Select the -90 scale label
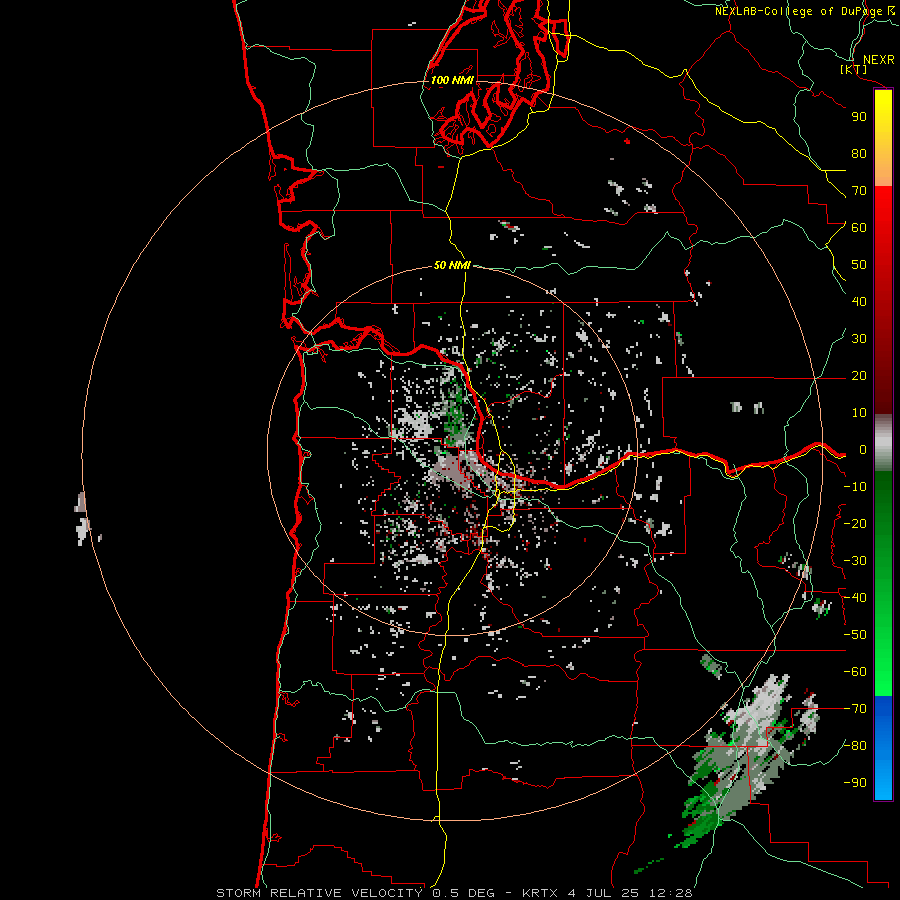Viewport: 900px width, 900px height. click(x=855, y=783)
